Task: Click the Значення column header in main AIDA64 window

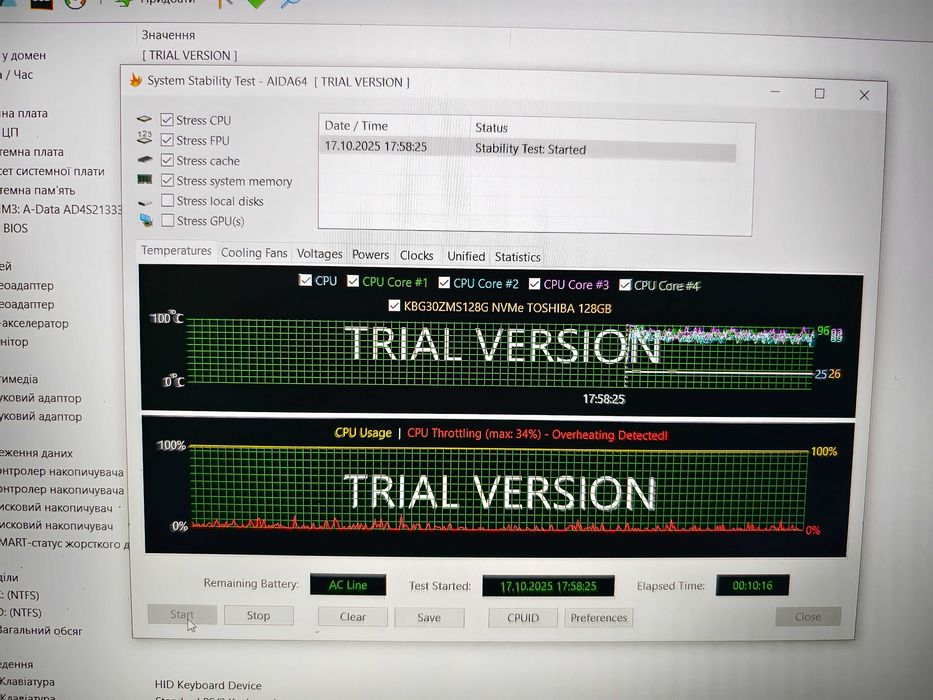Action: pos(168,35)
